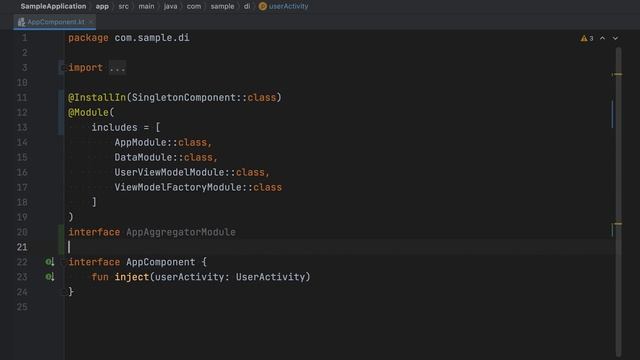Click the 'includes' keyword
Image resolution: width=640 pixels, height=360 pixels.
point(114,127)
